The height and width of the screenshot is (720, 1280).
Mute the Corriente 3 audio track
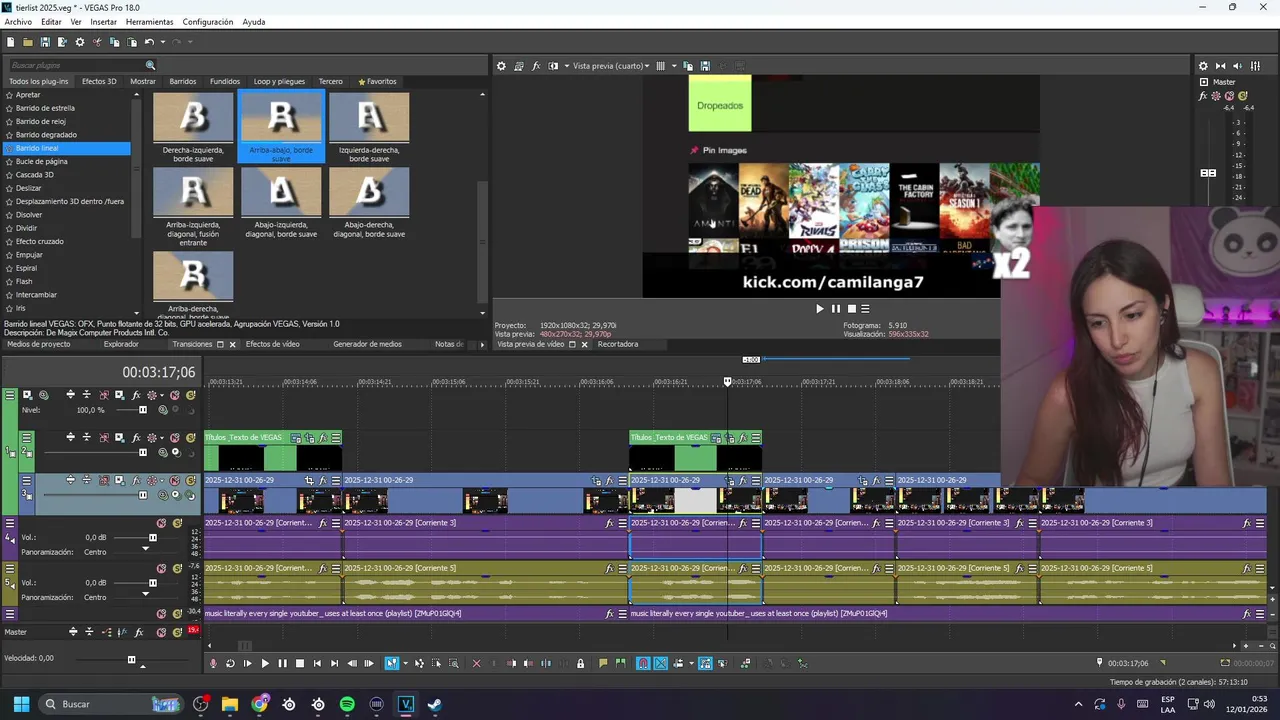click(x=161, y=523)
